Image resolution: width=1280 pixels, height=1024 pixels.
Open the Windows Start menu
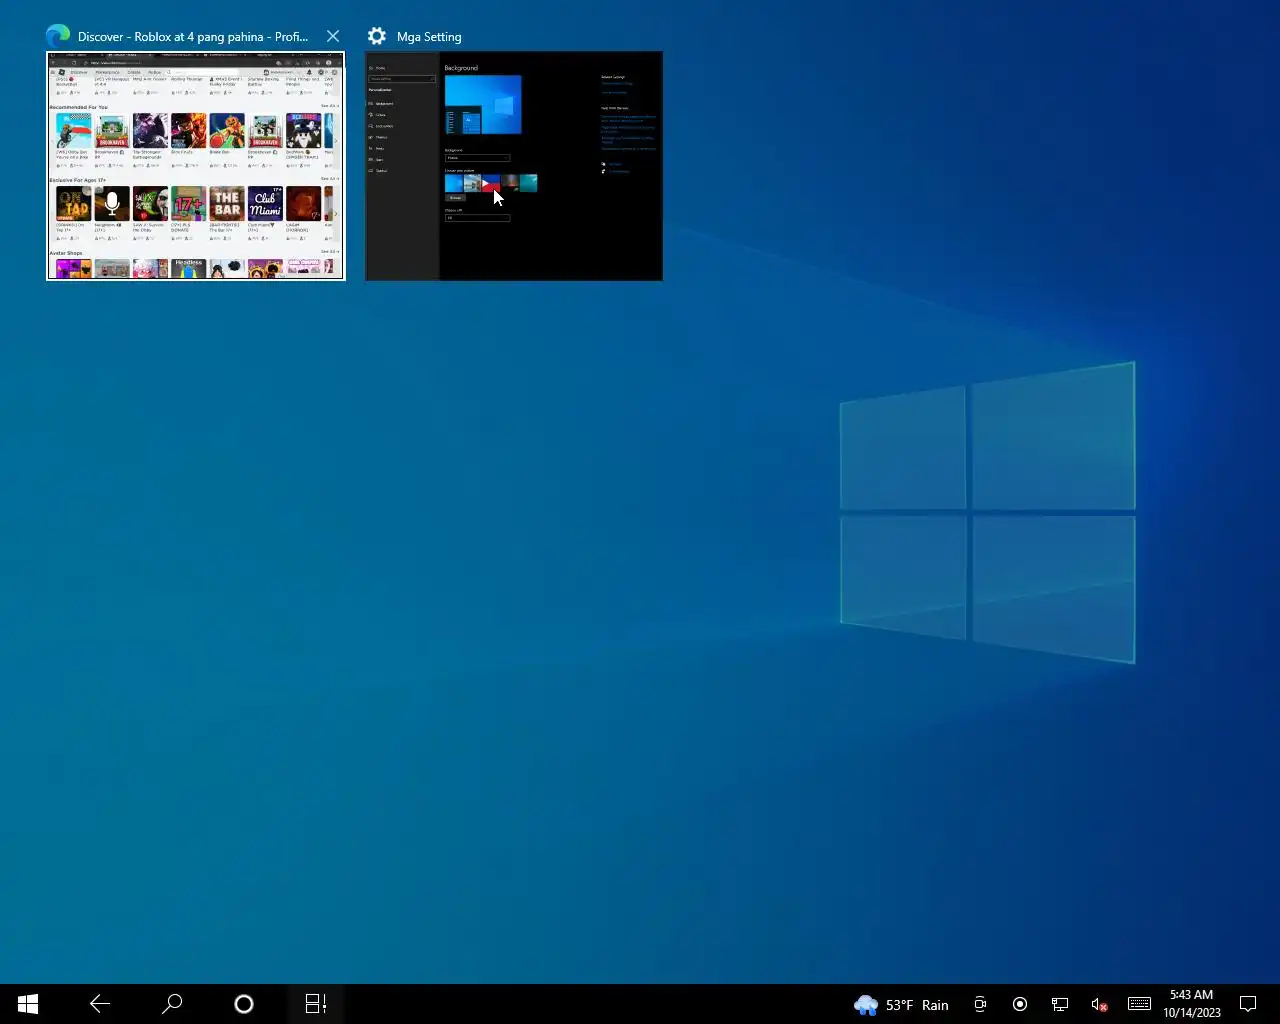coord(28,1004)
